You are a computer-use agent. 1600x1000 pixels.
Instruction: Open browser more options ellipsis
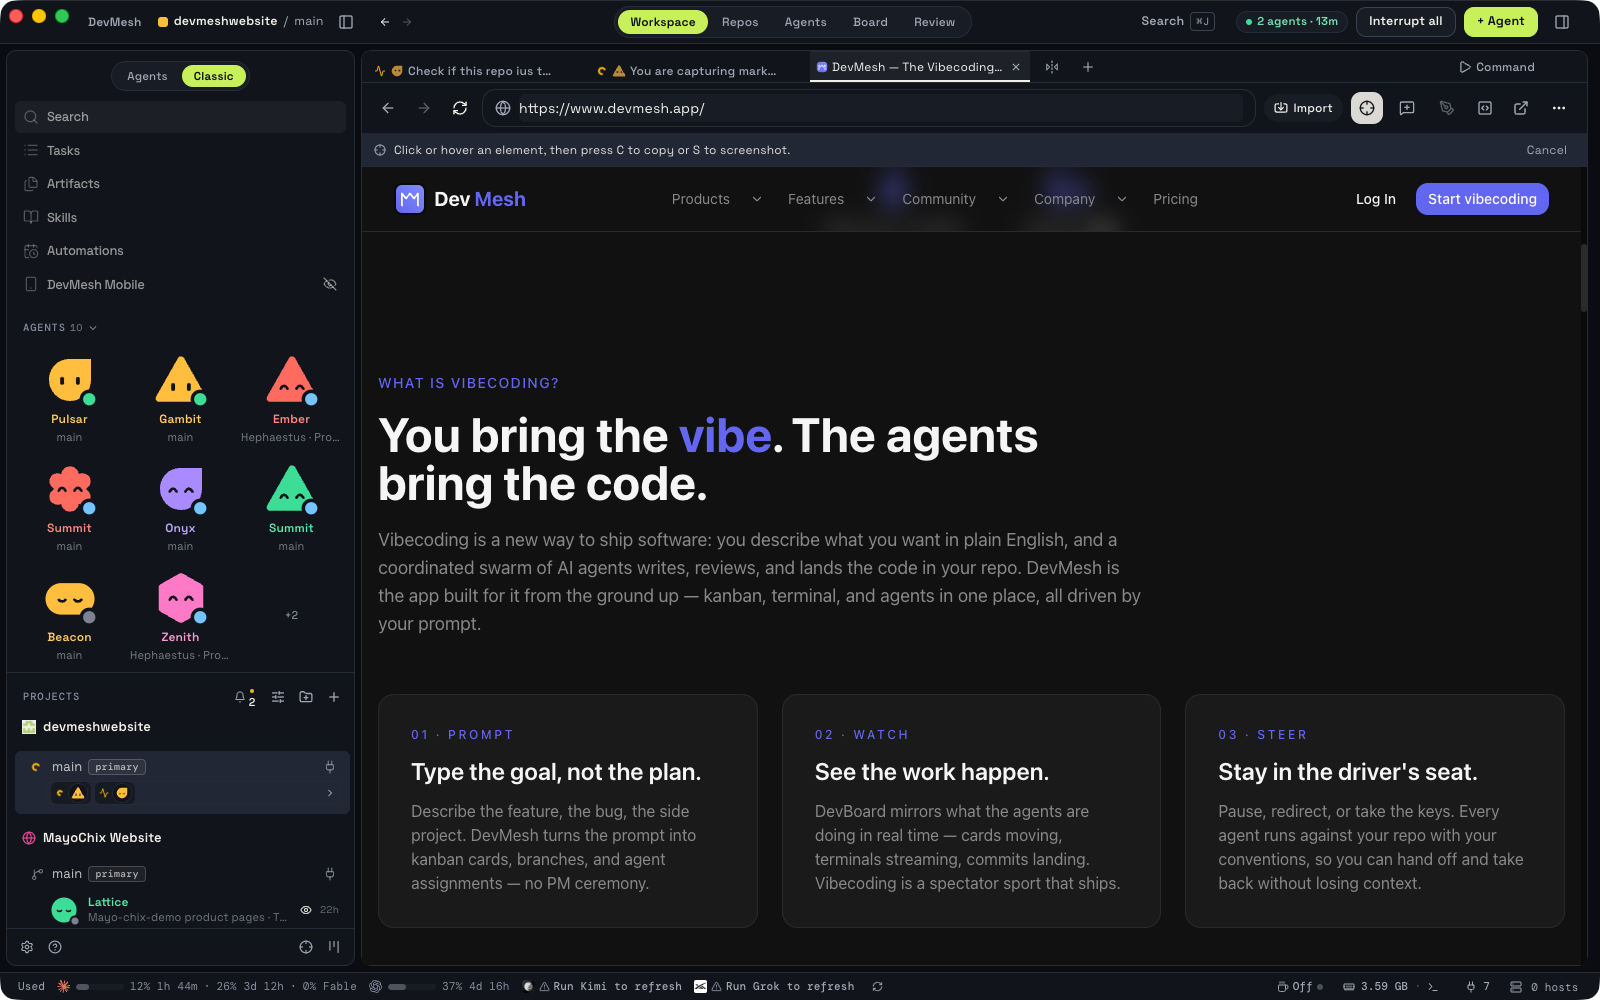pyautogui.click(x=1559, y=108)
